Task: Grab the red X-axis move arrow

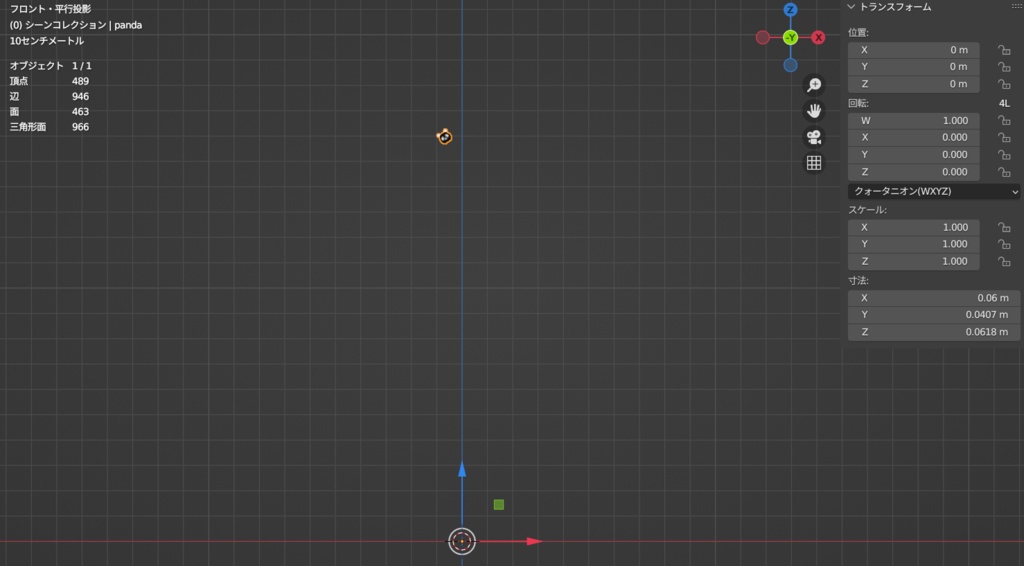Action: coord(534,541)
